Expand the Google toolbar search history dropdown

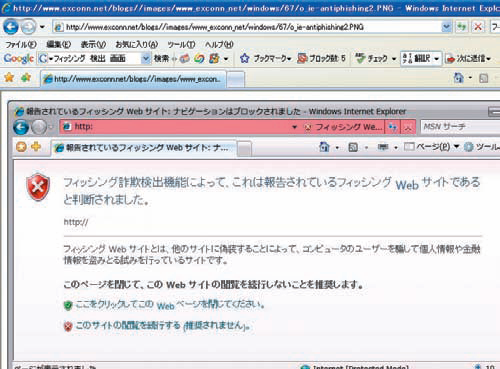pos(146,59)
